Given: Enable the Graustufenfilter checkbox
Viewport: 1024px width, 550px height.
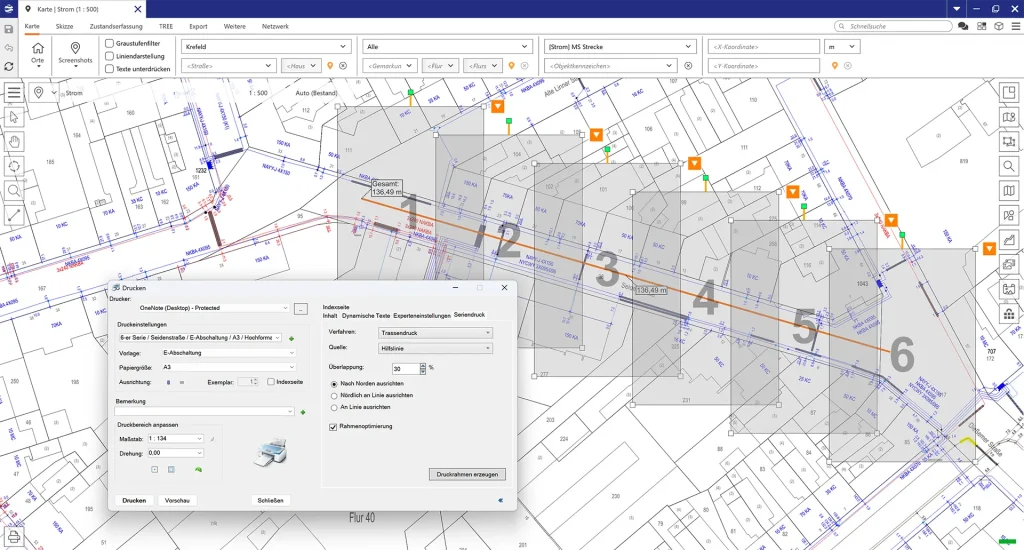Looking at the screenshot, I should [109, 43].
